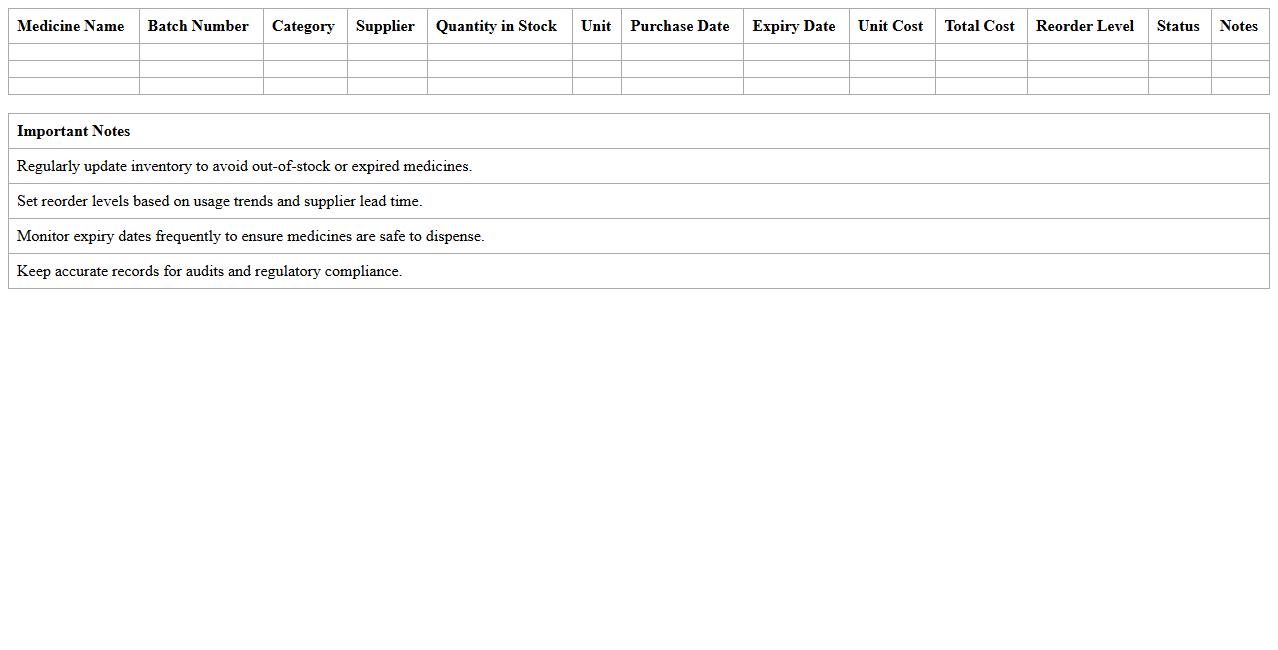Viewport: 1278px width, 650px height.
Task: Click the Important Notes heading
Action: coord(74,131)
